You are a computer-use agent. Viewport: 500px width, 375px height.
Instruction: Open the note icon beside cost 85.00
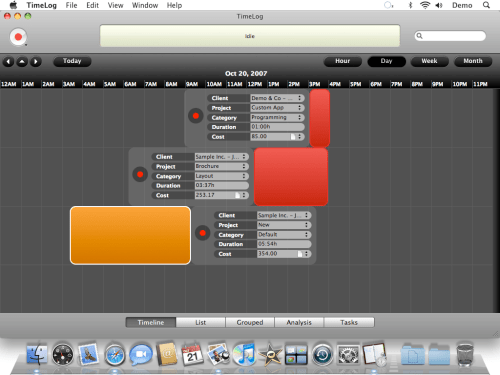pos(293,137)
